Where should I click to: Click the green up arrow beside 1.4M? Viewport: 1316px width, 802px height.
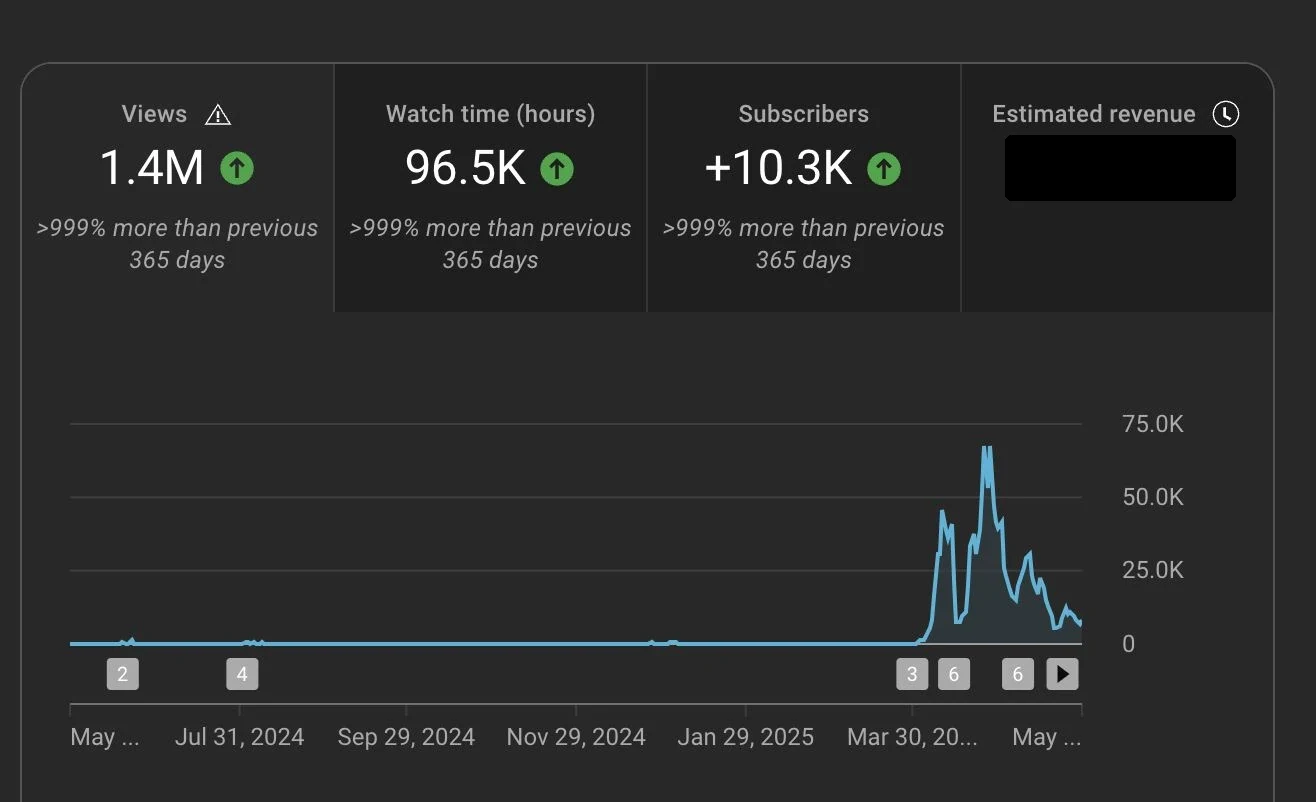[x=237, y=168]
